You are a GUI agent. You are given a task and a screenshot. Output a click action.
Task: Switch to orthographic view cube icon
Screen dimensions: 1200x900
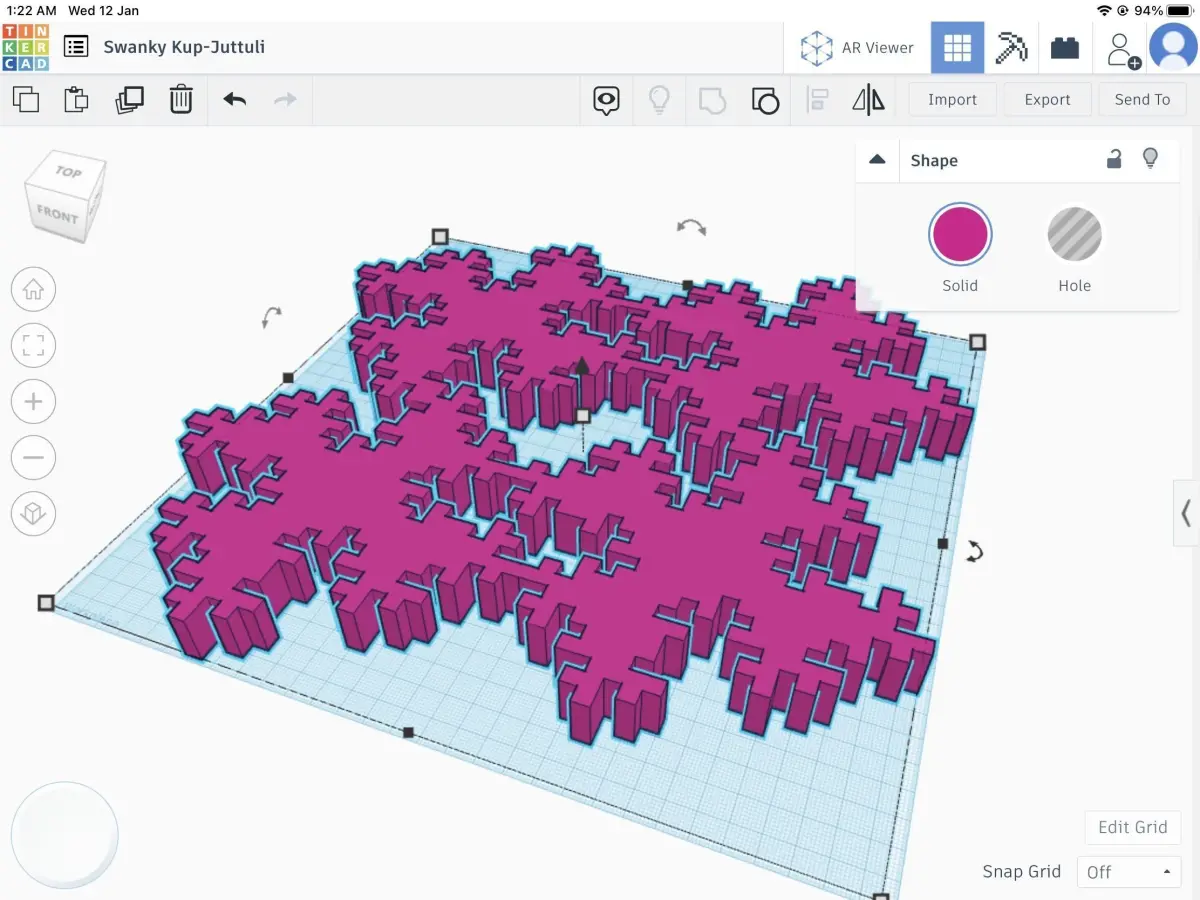click(33, 514)
